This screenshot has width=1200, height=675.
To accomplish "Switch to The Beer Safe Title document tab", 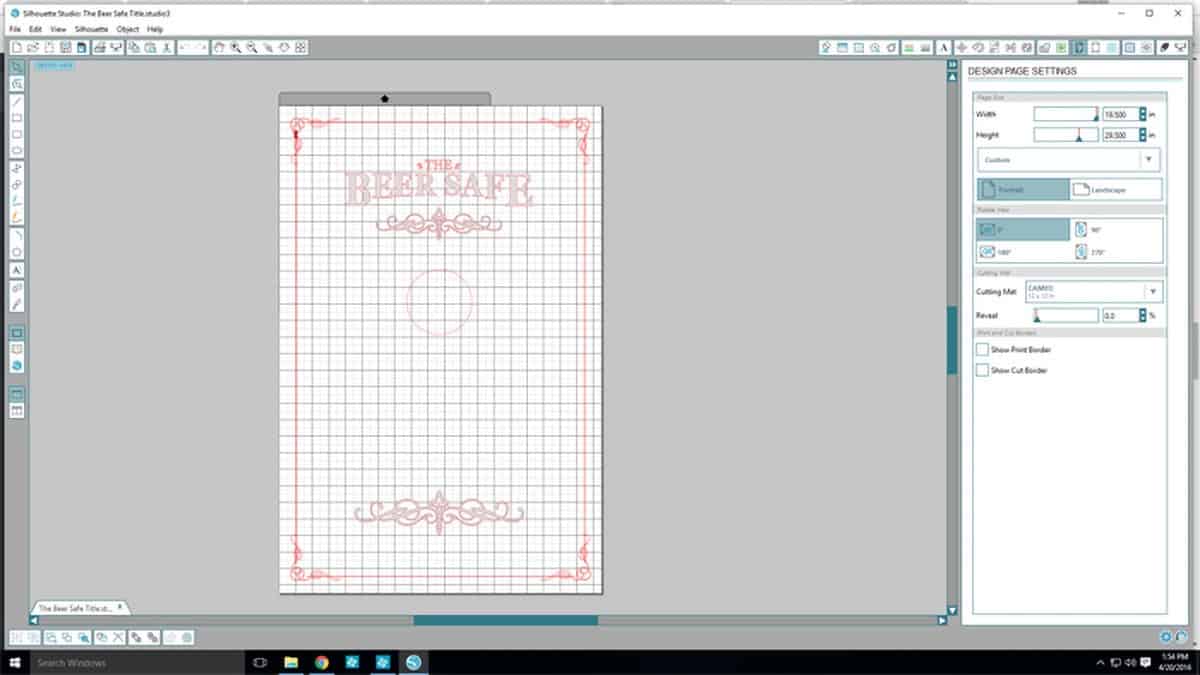I will coord(78,607).
